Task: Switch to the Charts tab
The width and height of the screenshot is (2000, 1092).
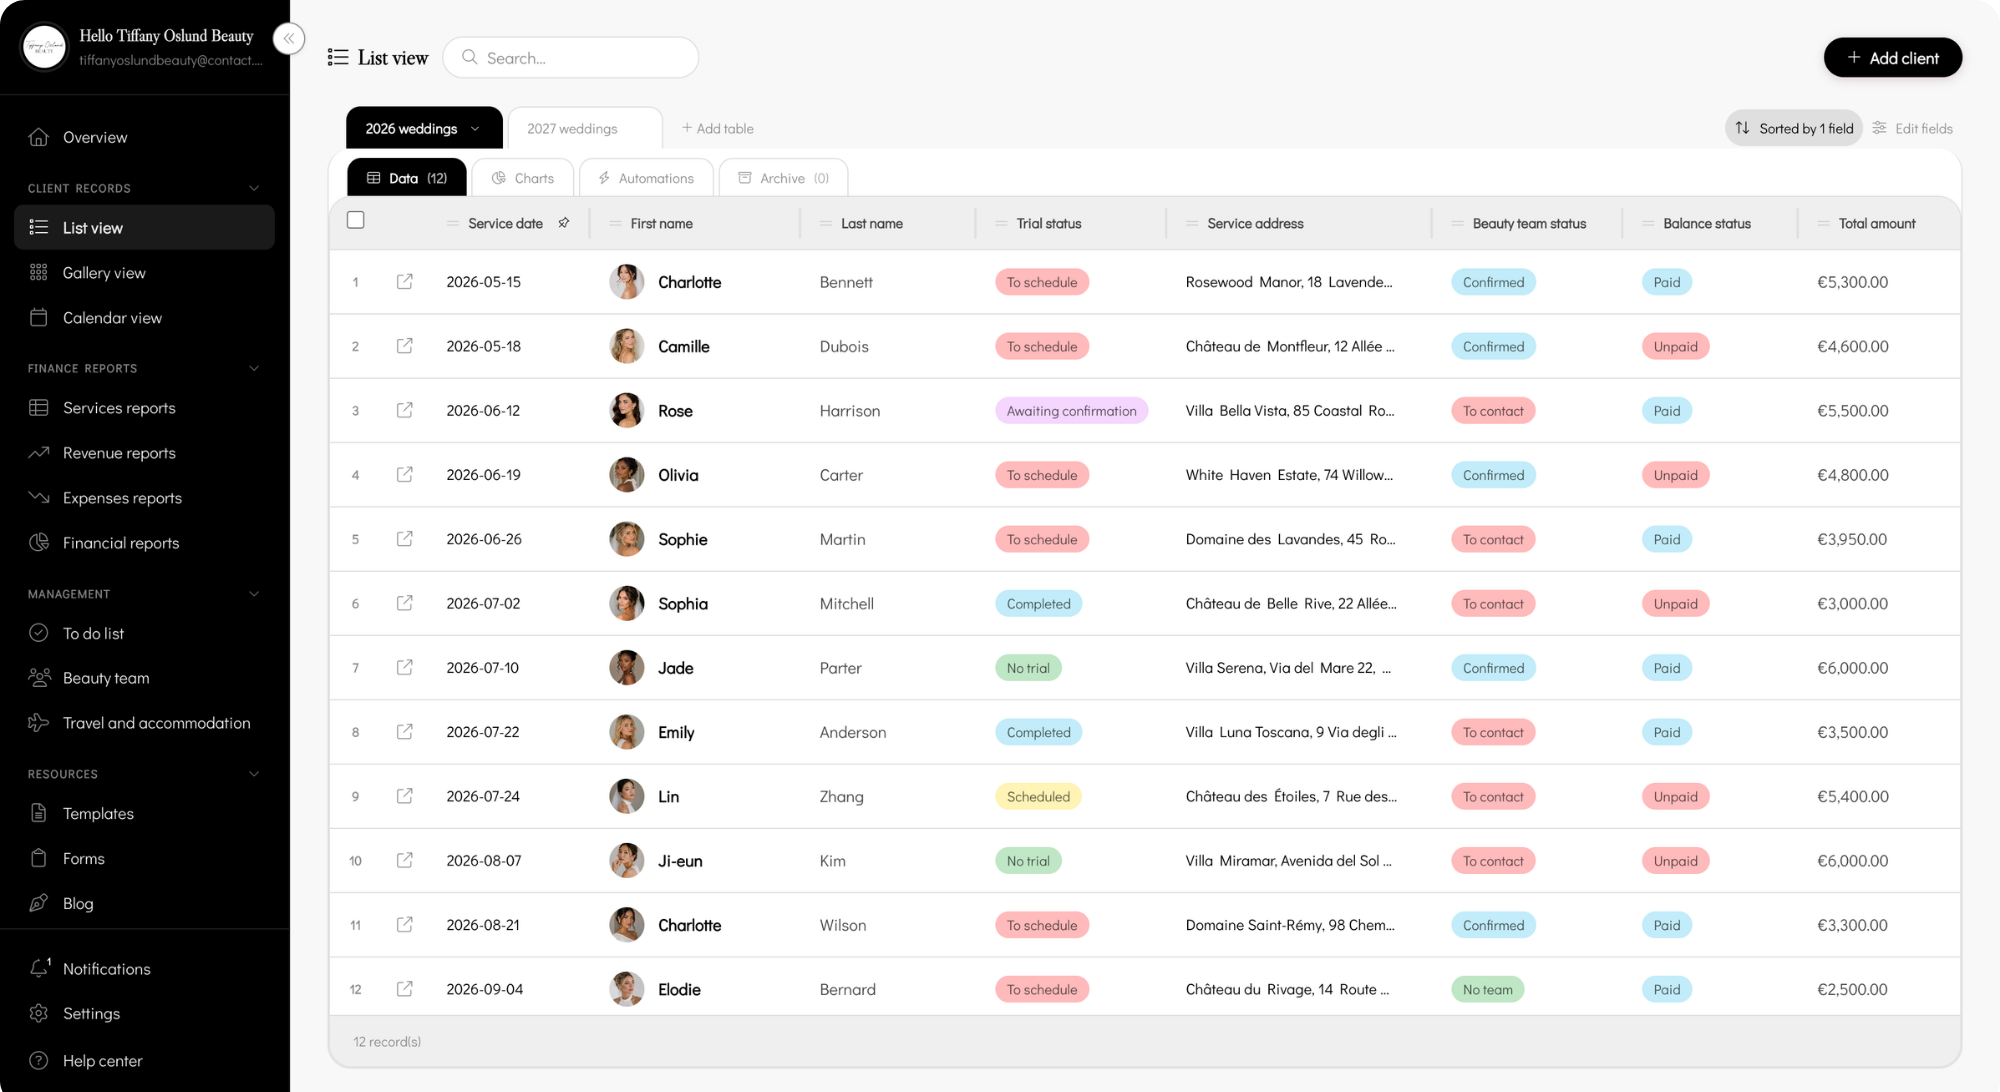Action: pos(523,178)
